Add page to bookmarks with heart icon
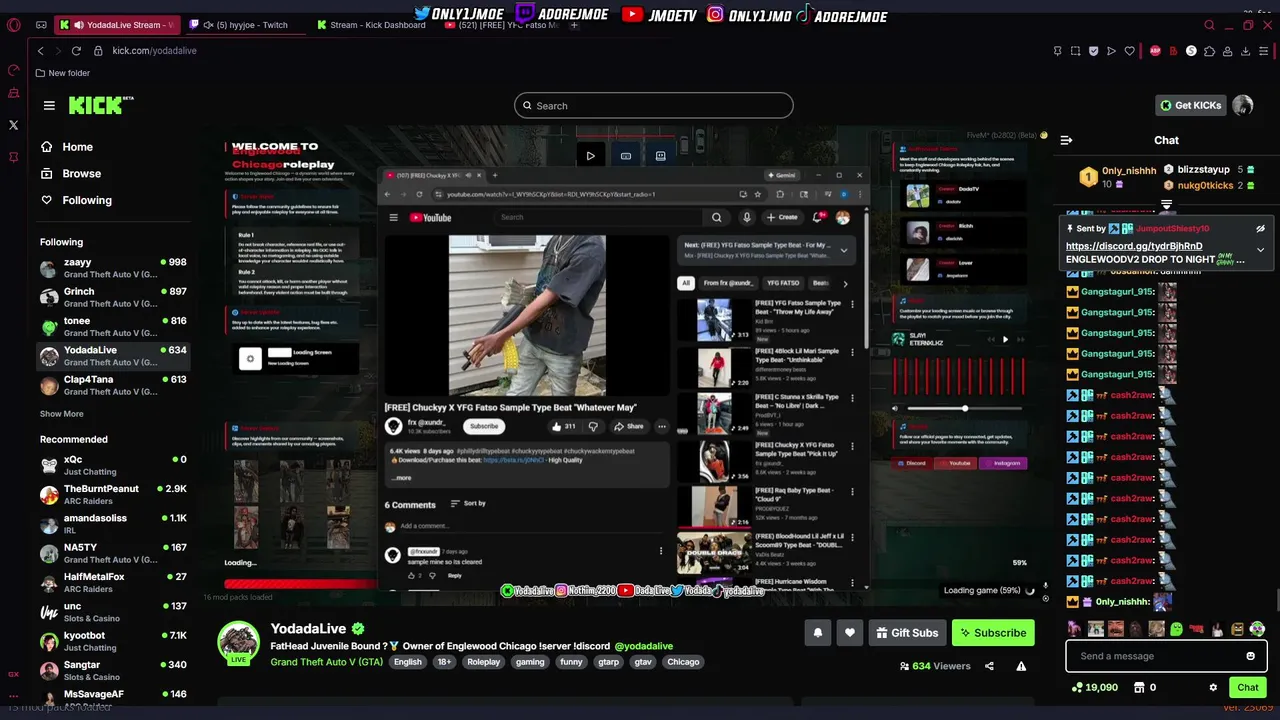Viewport: 1280px width, 720px height. click(1129, 51)
